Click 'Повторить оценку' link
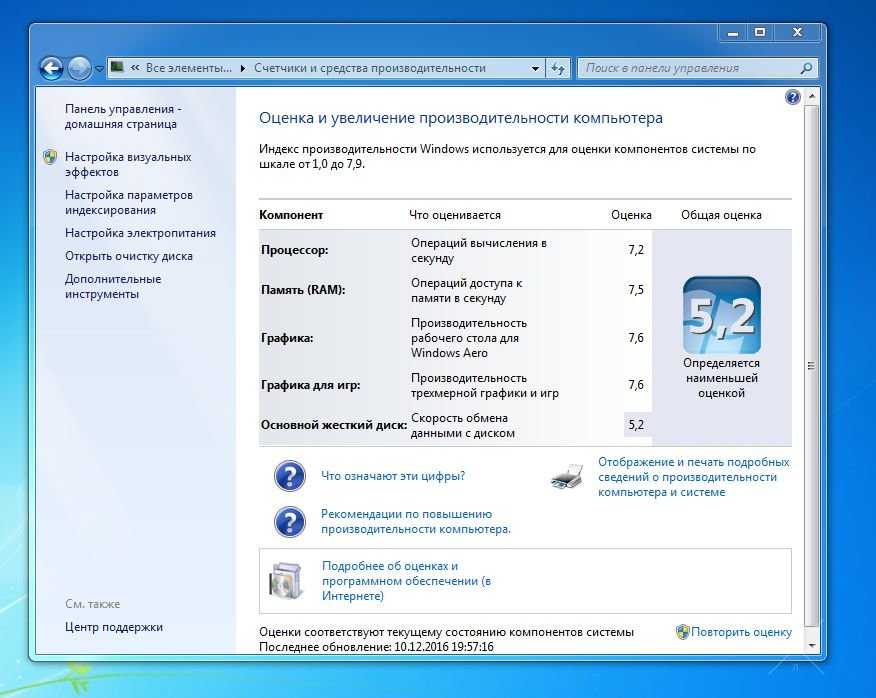The image size is (876, 698). click(741, 632)
